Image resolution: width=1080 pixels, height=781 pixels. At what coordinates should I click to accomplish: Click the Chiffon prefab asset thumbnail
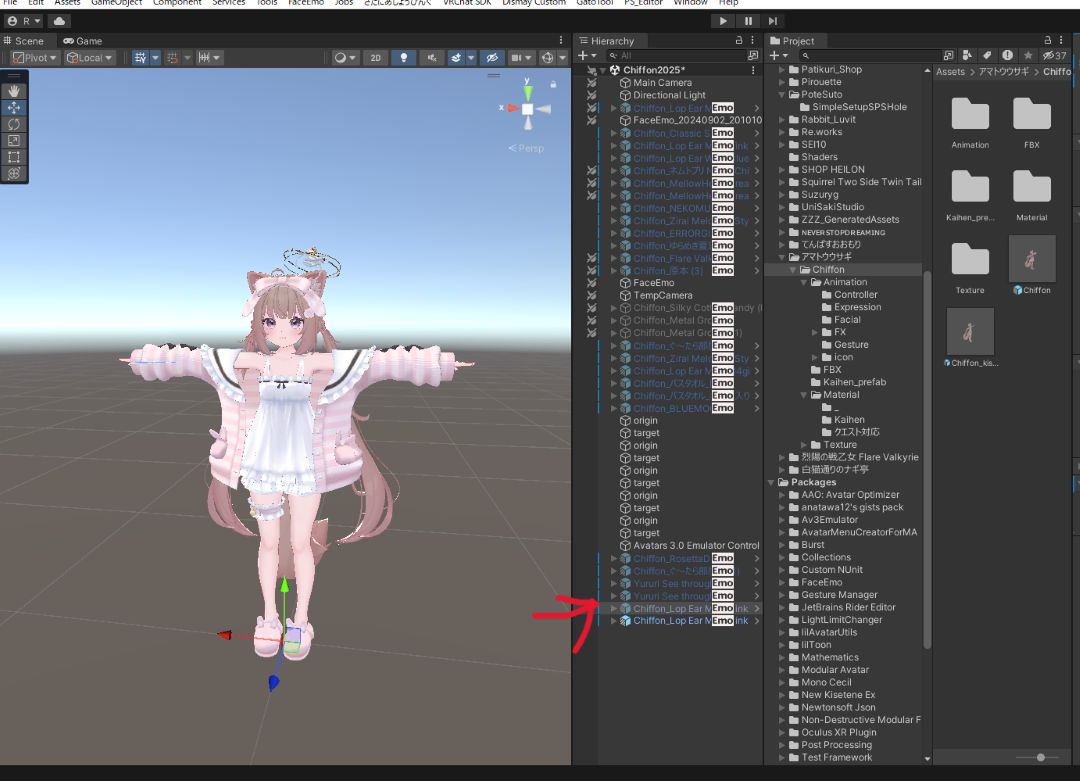click(x=1032, y=259)
